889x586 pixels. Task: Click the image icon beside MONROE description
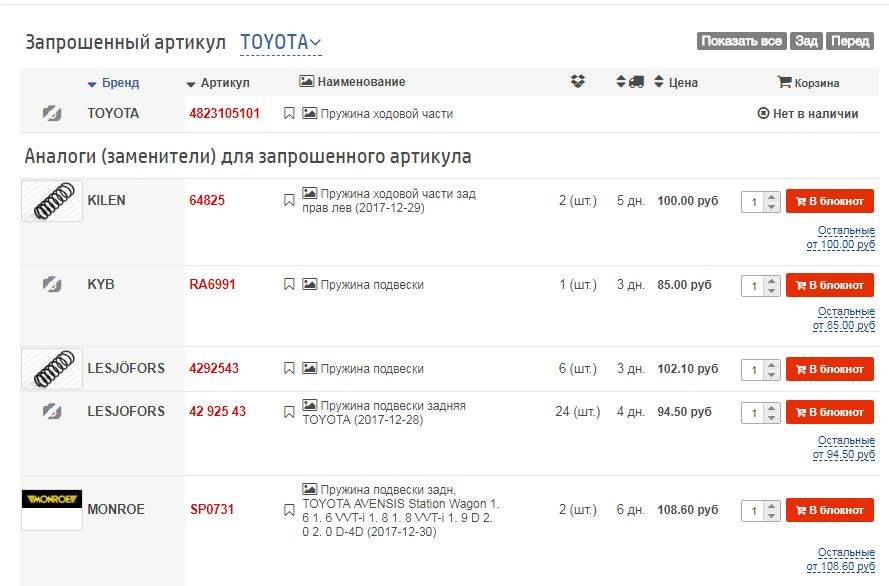pos(310,490)
